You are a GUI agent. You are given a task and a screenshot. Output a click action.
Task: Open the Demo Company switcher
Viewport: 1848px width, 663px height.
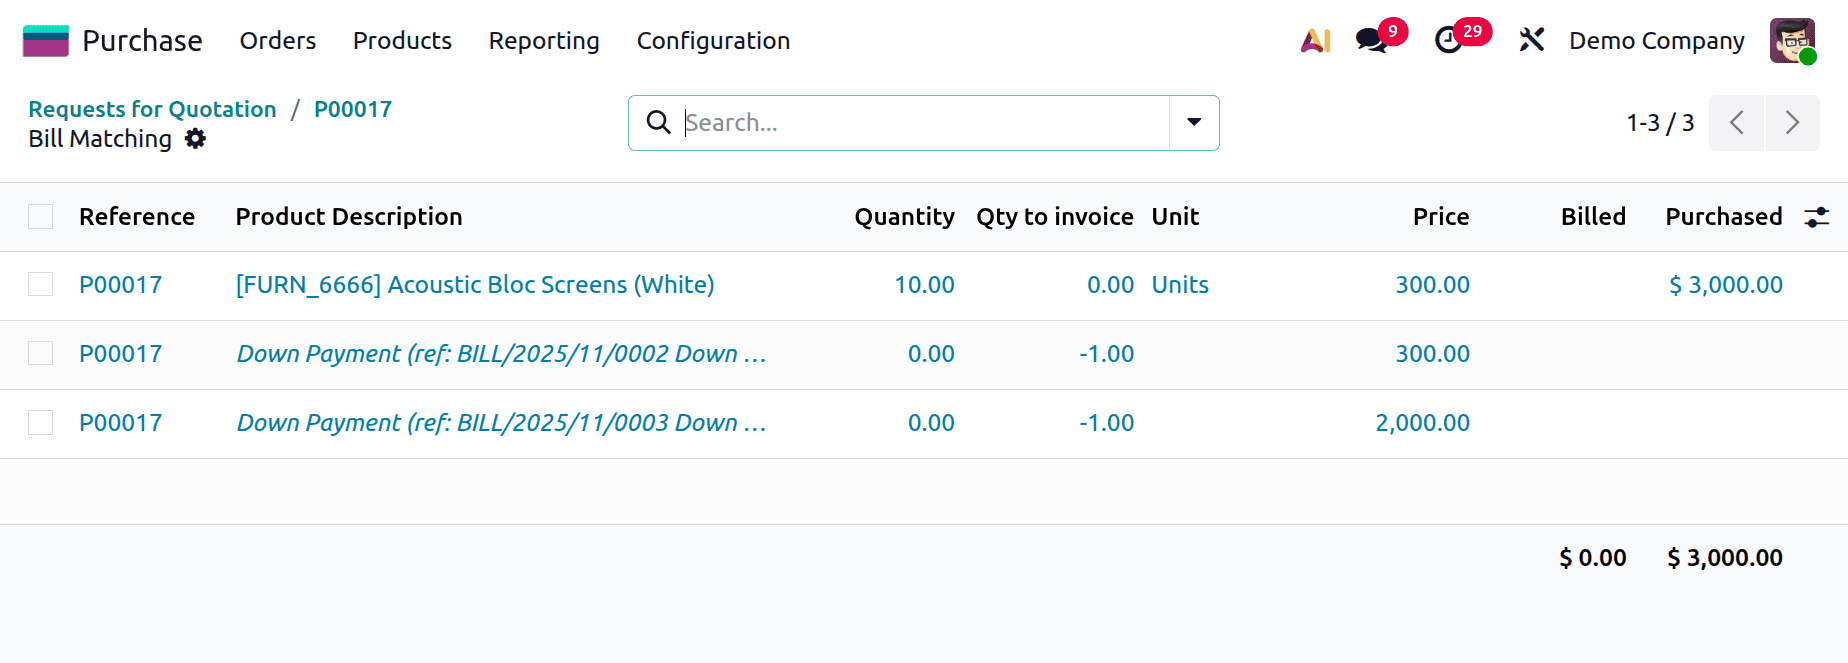(x=1657, y=41)
